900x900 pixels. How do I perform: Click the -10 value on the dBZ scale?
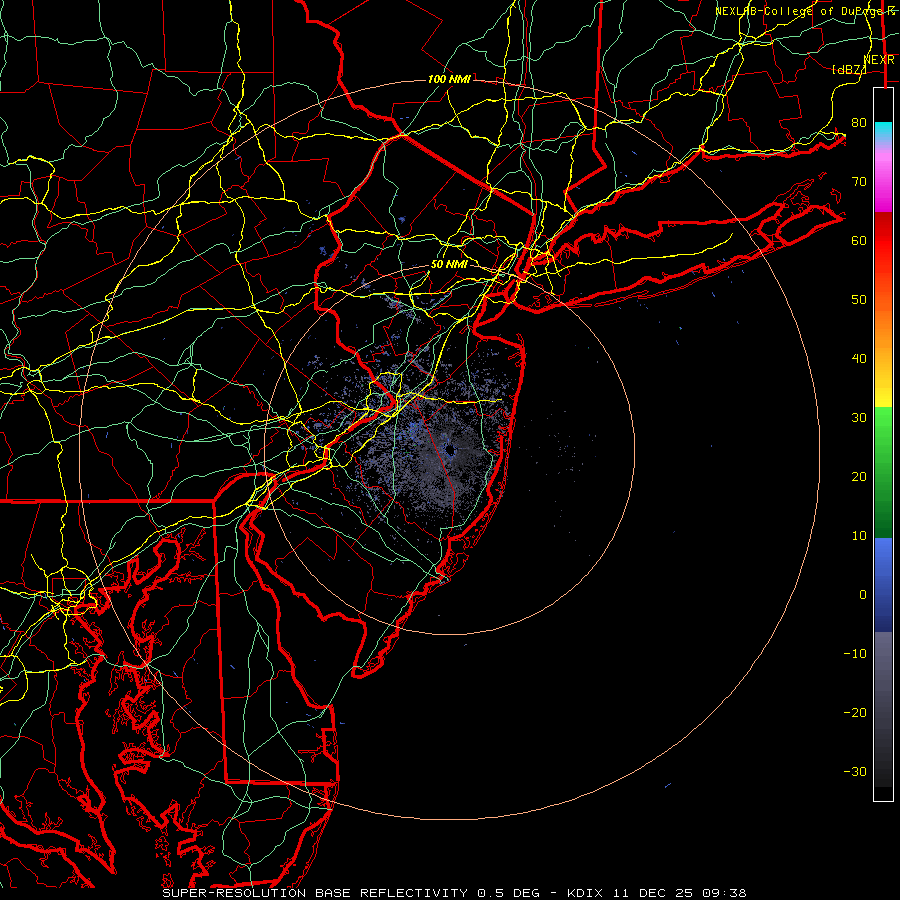click(855, 654)
